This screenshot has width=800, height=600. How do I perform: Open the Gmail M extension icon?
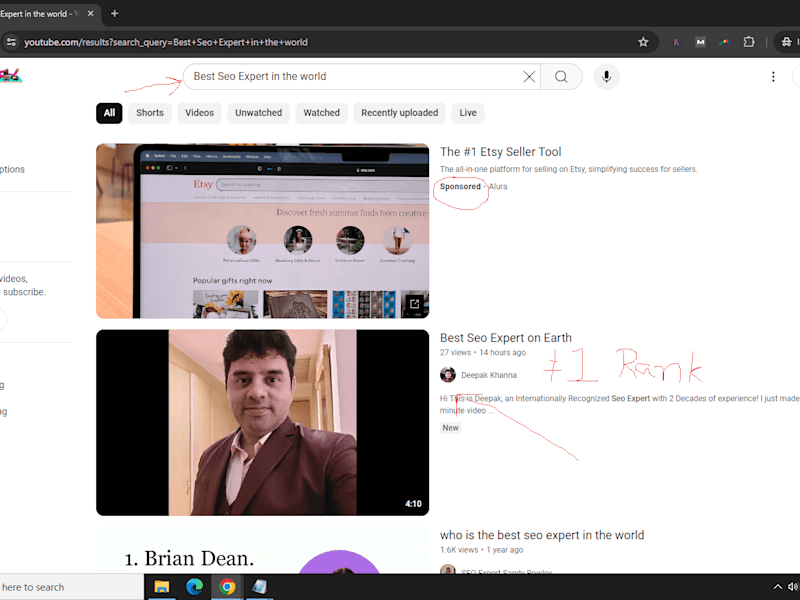coord(701,42)
